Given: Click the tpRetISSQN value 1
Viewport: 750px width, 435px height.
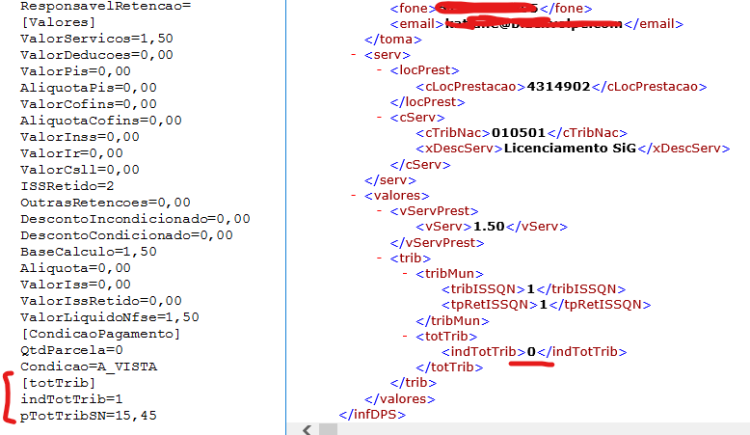Looking at the screenshot, I should tap(543, 305).
